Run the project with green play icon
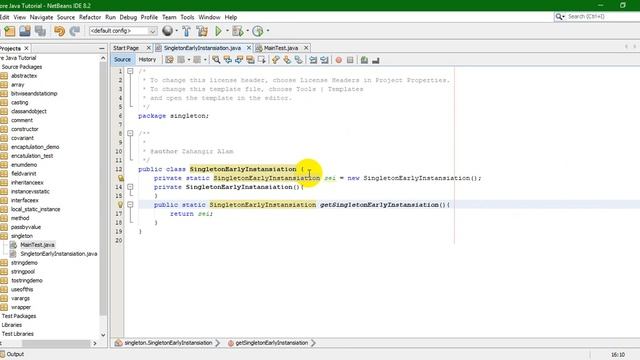The width and height of the screenshot is (640, 360). coord(218,31)
